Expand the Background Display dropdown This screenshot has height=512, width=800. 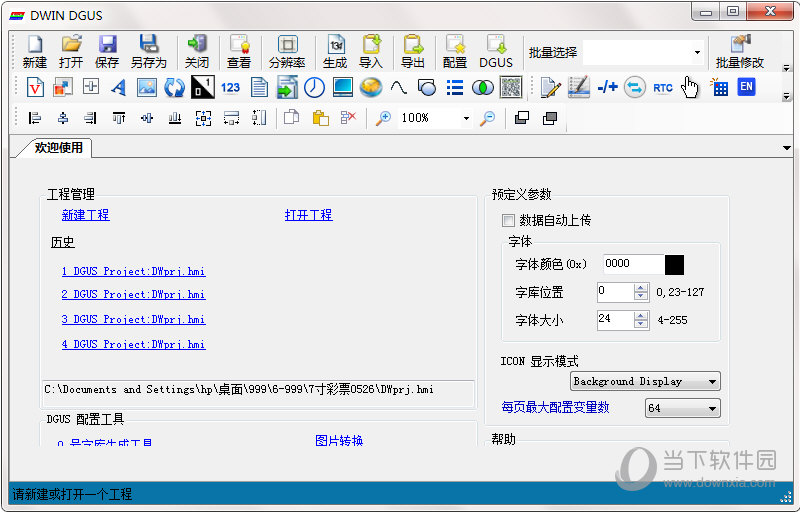712,381
